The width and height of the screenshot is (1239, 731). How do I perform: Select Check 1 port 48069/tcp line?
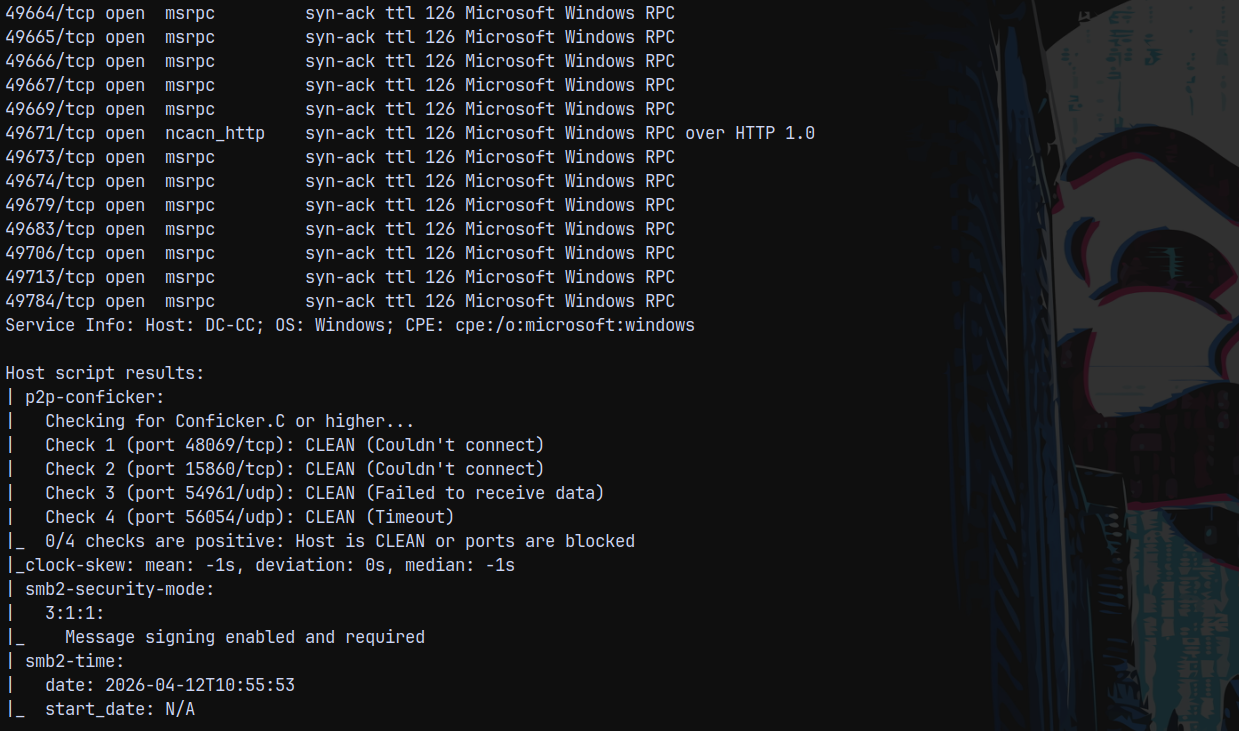294,445
